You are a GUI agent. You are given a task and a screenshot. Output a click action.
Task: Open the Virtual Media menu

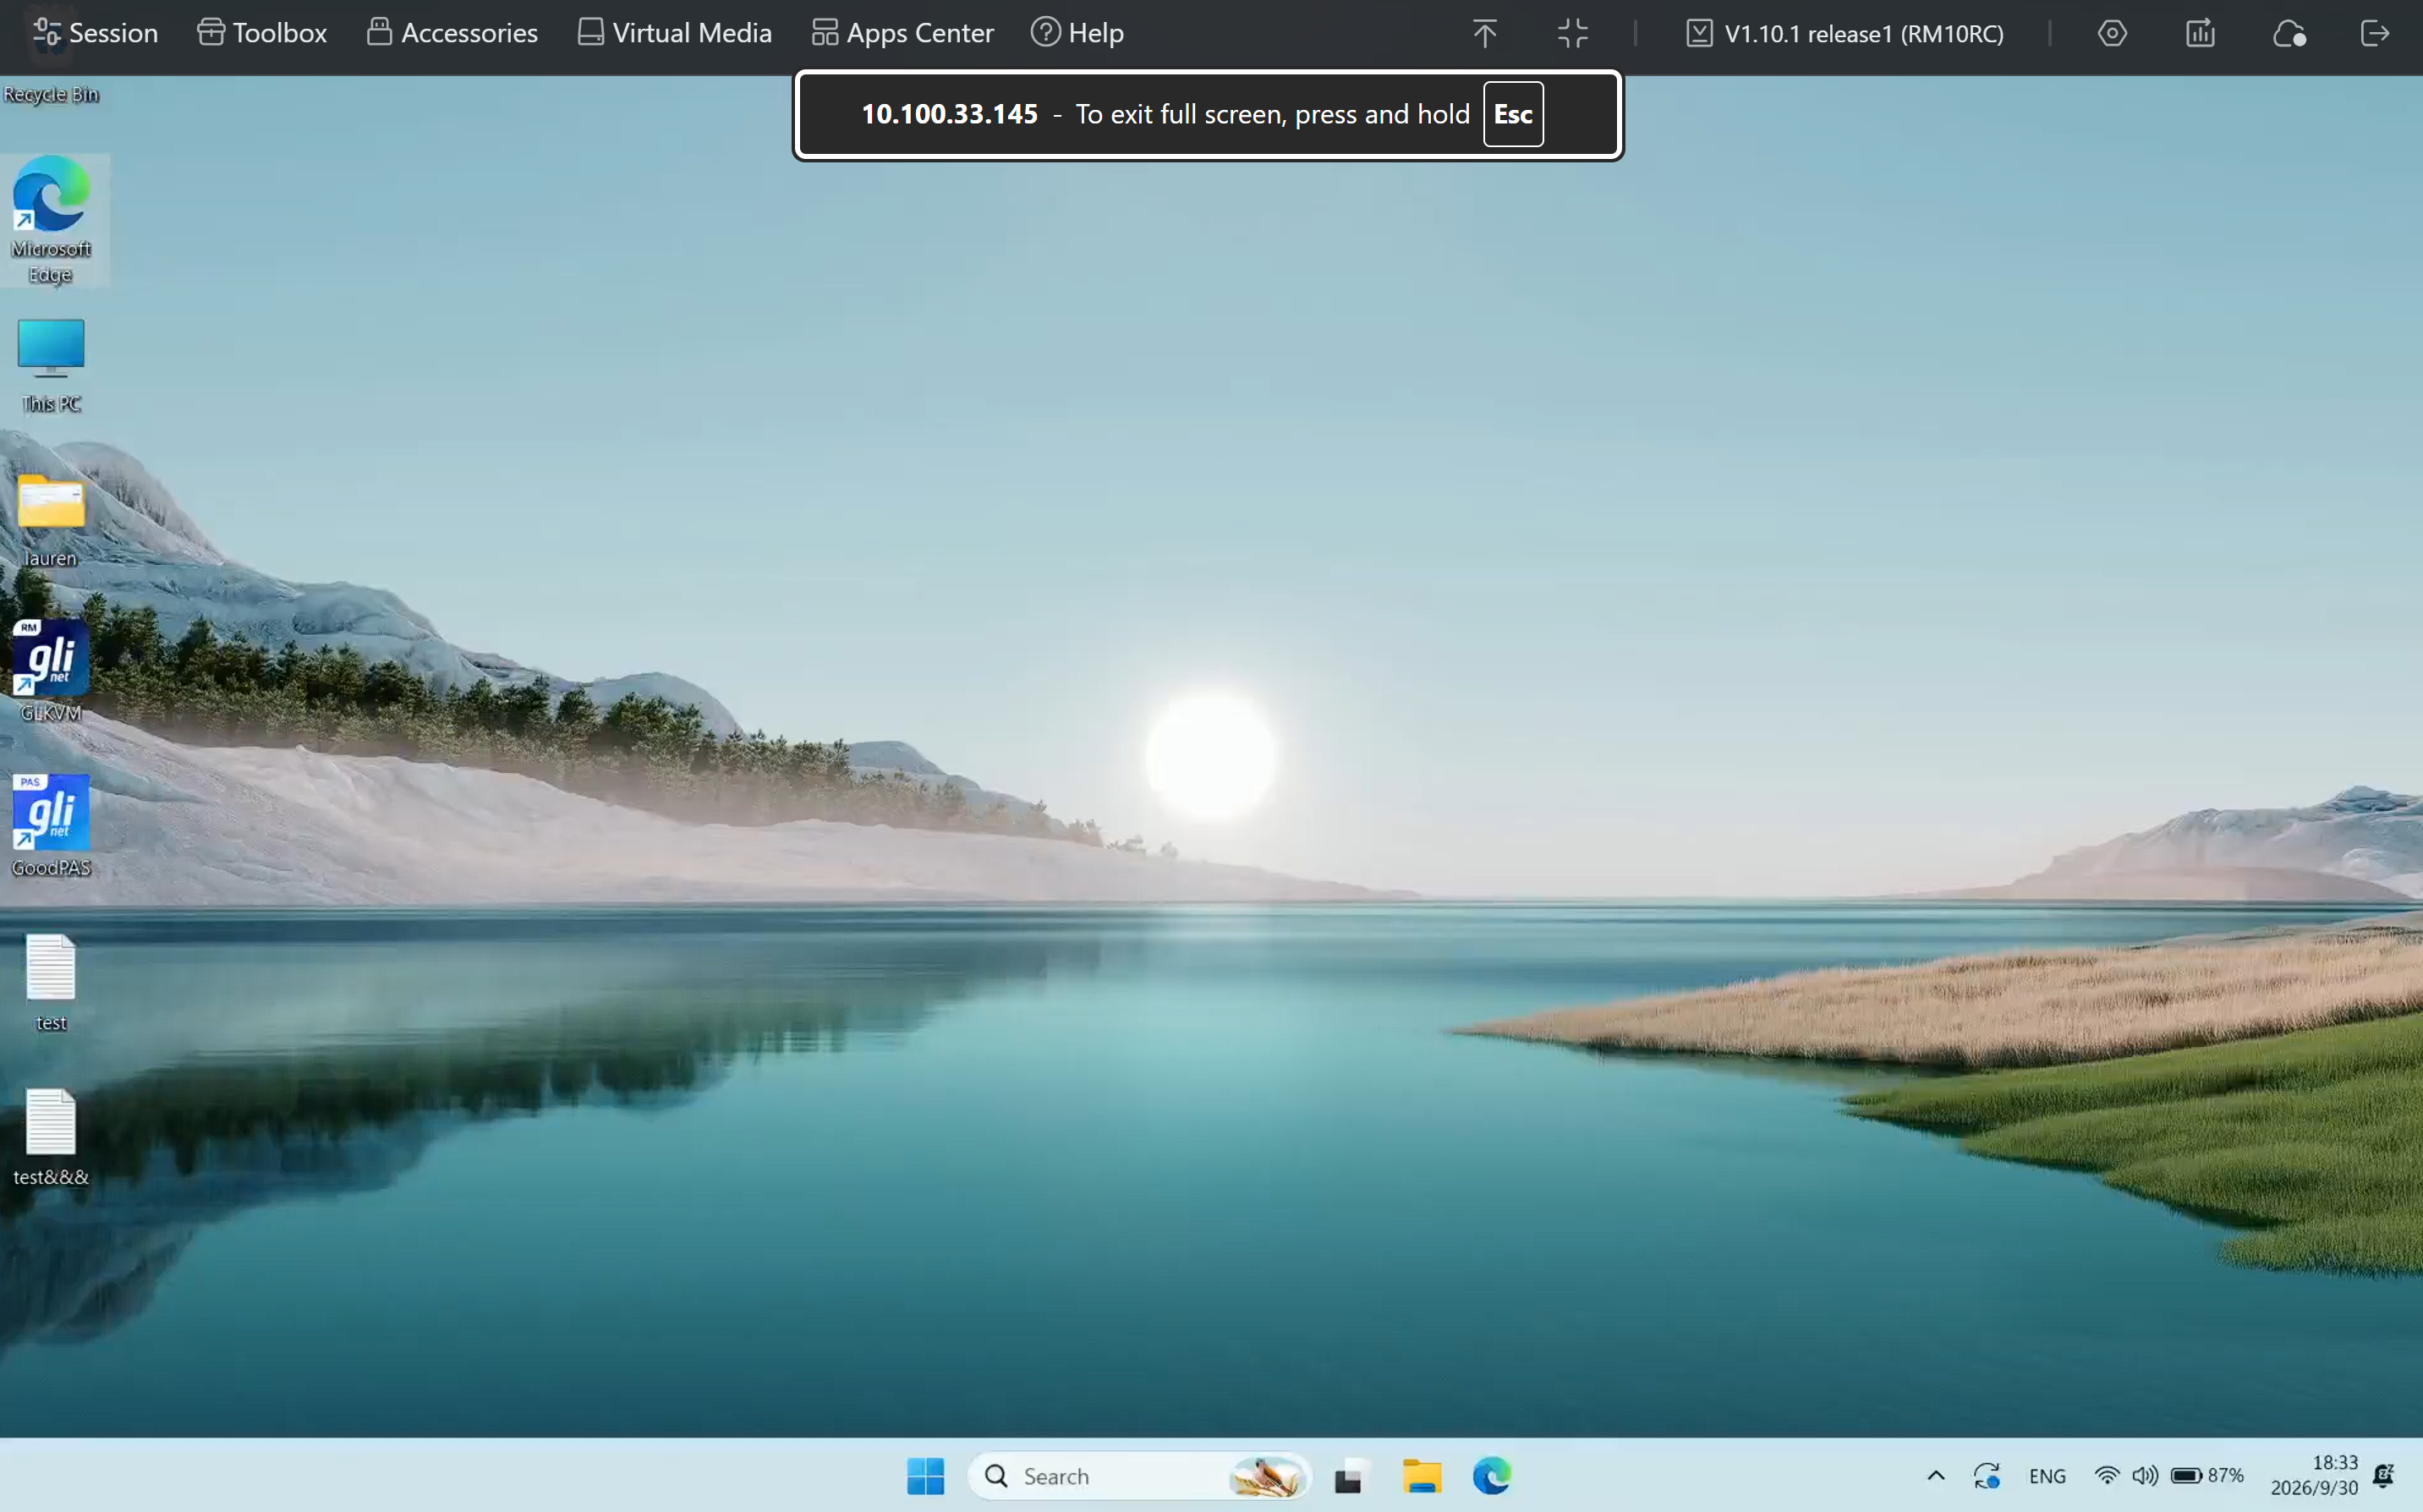pyautogui.click(x=675, y=33)
